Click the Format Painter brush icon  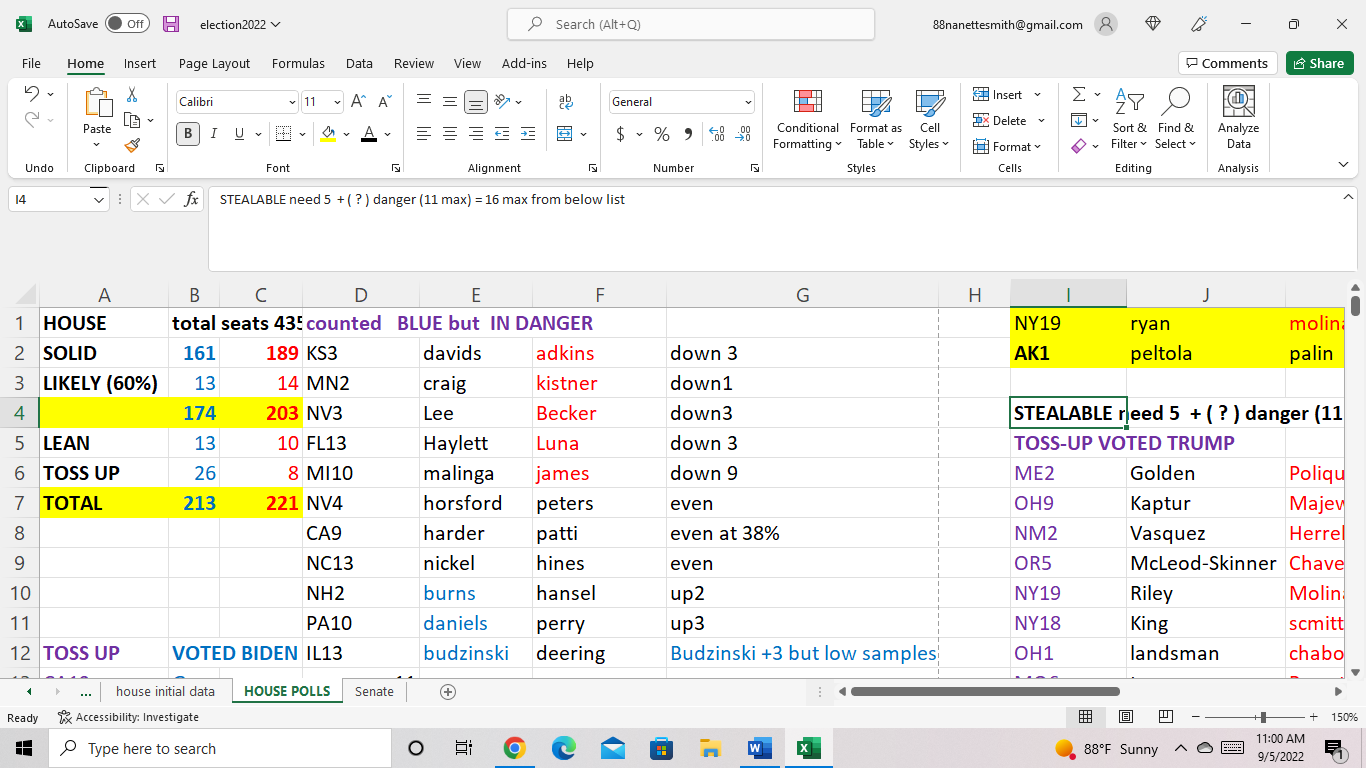point(132,145)
